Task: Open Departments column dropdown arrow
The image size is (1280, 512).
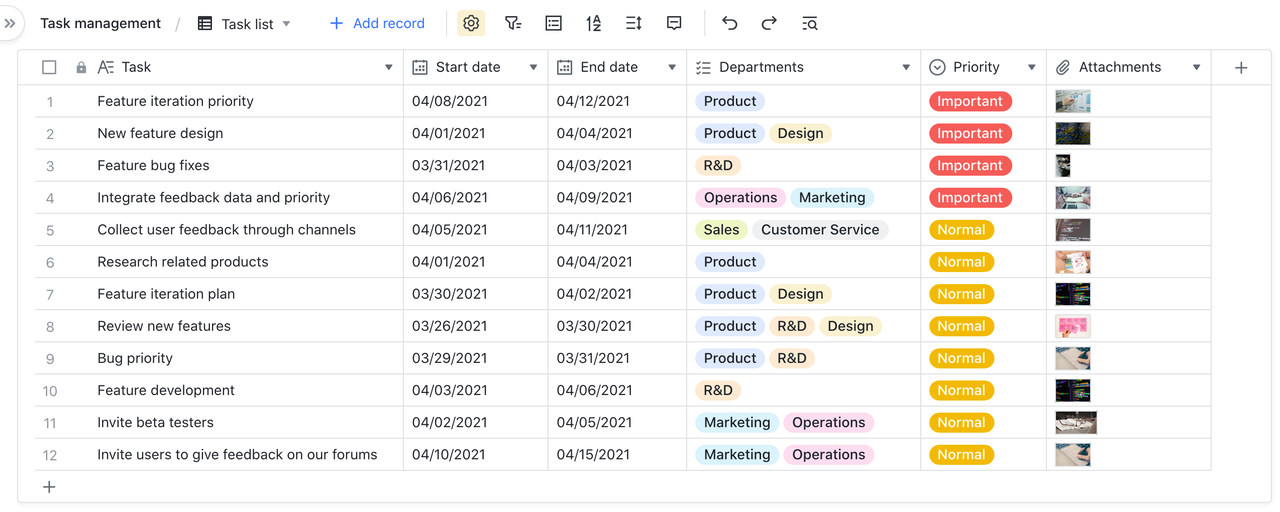Action: coord(906,67)
